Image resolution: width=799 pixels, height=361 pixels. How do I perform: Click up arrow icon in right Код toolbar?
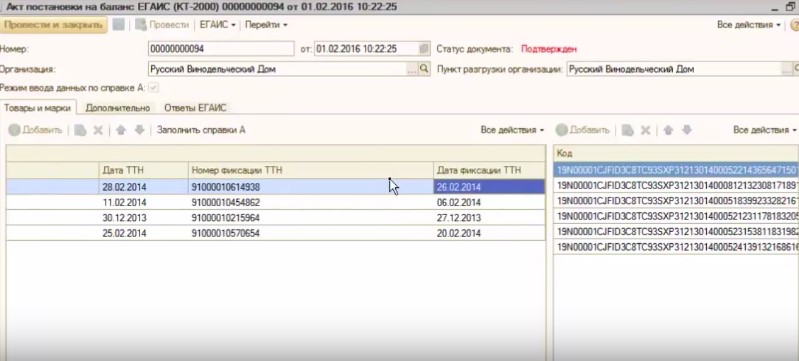click(x=668, y=131)
